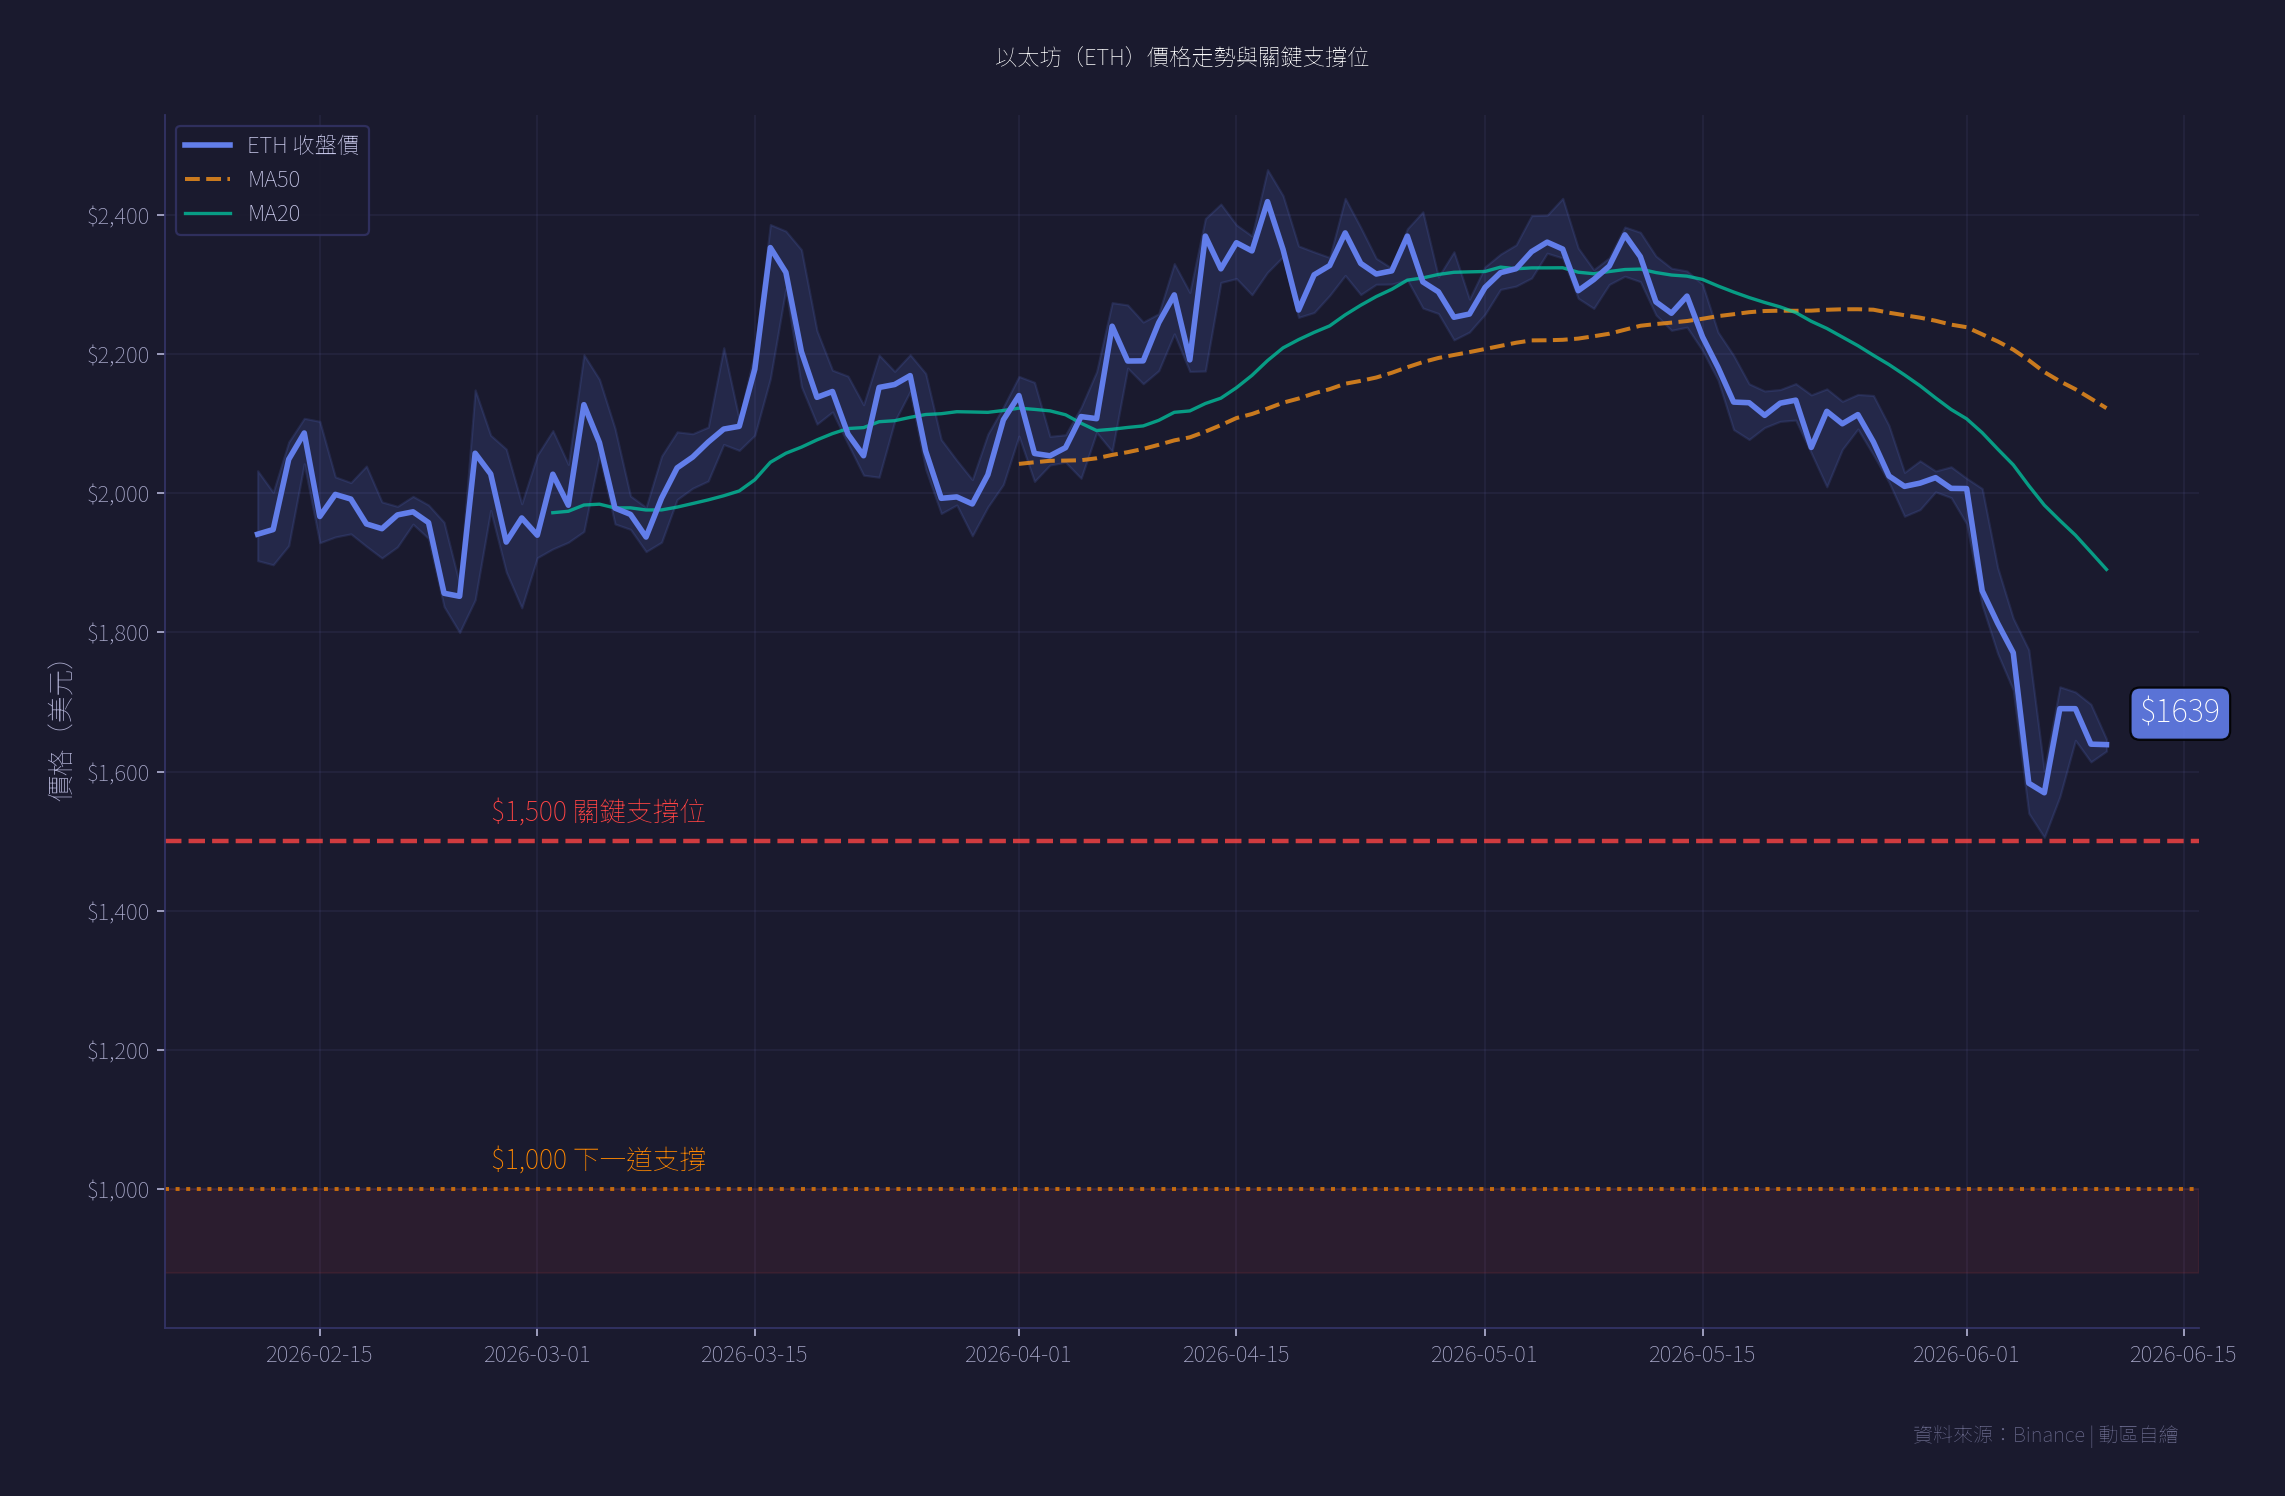Click the $2,000 y-axis label
The width and height of the screenshot is (2285, 1496).
pos(118,494)
